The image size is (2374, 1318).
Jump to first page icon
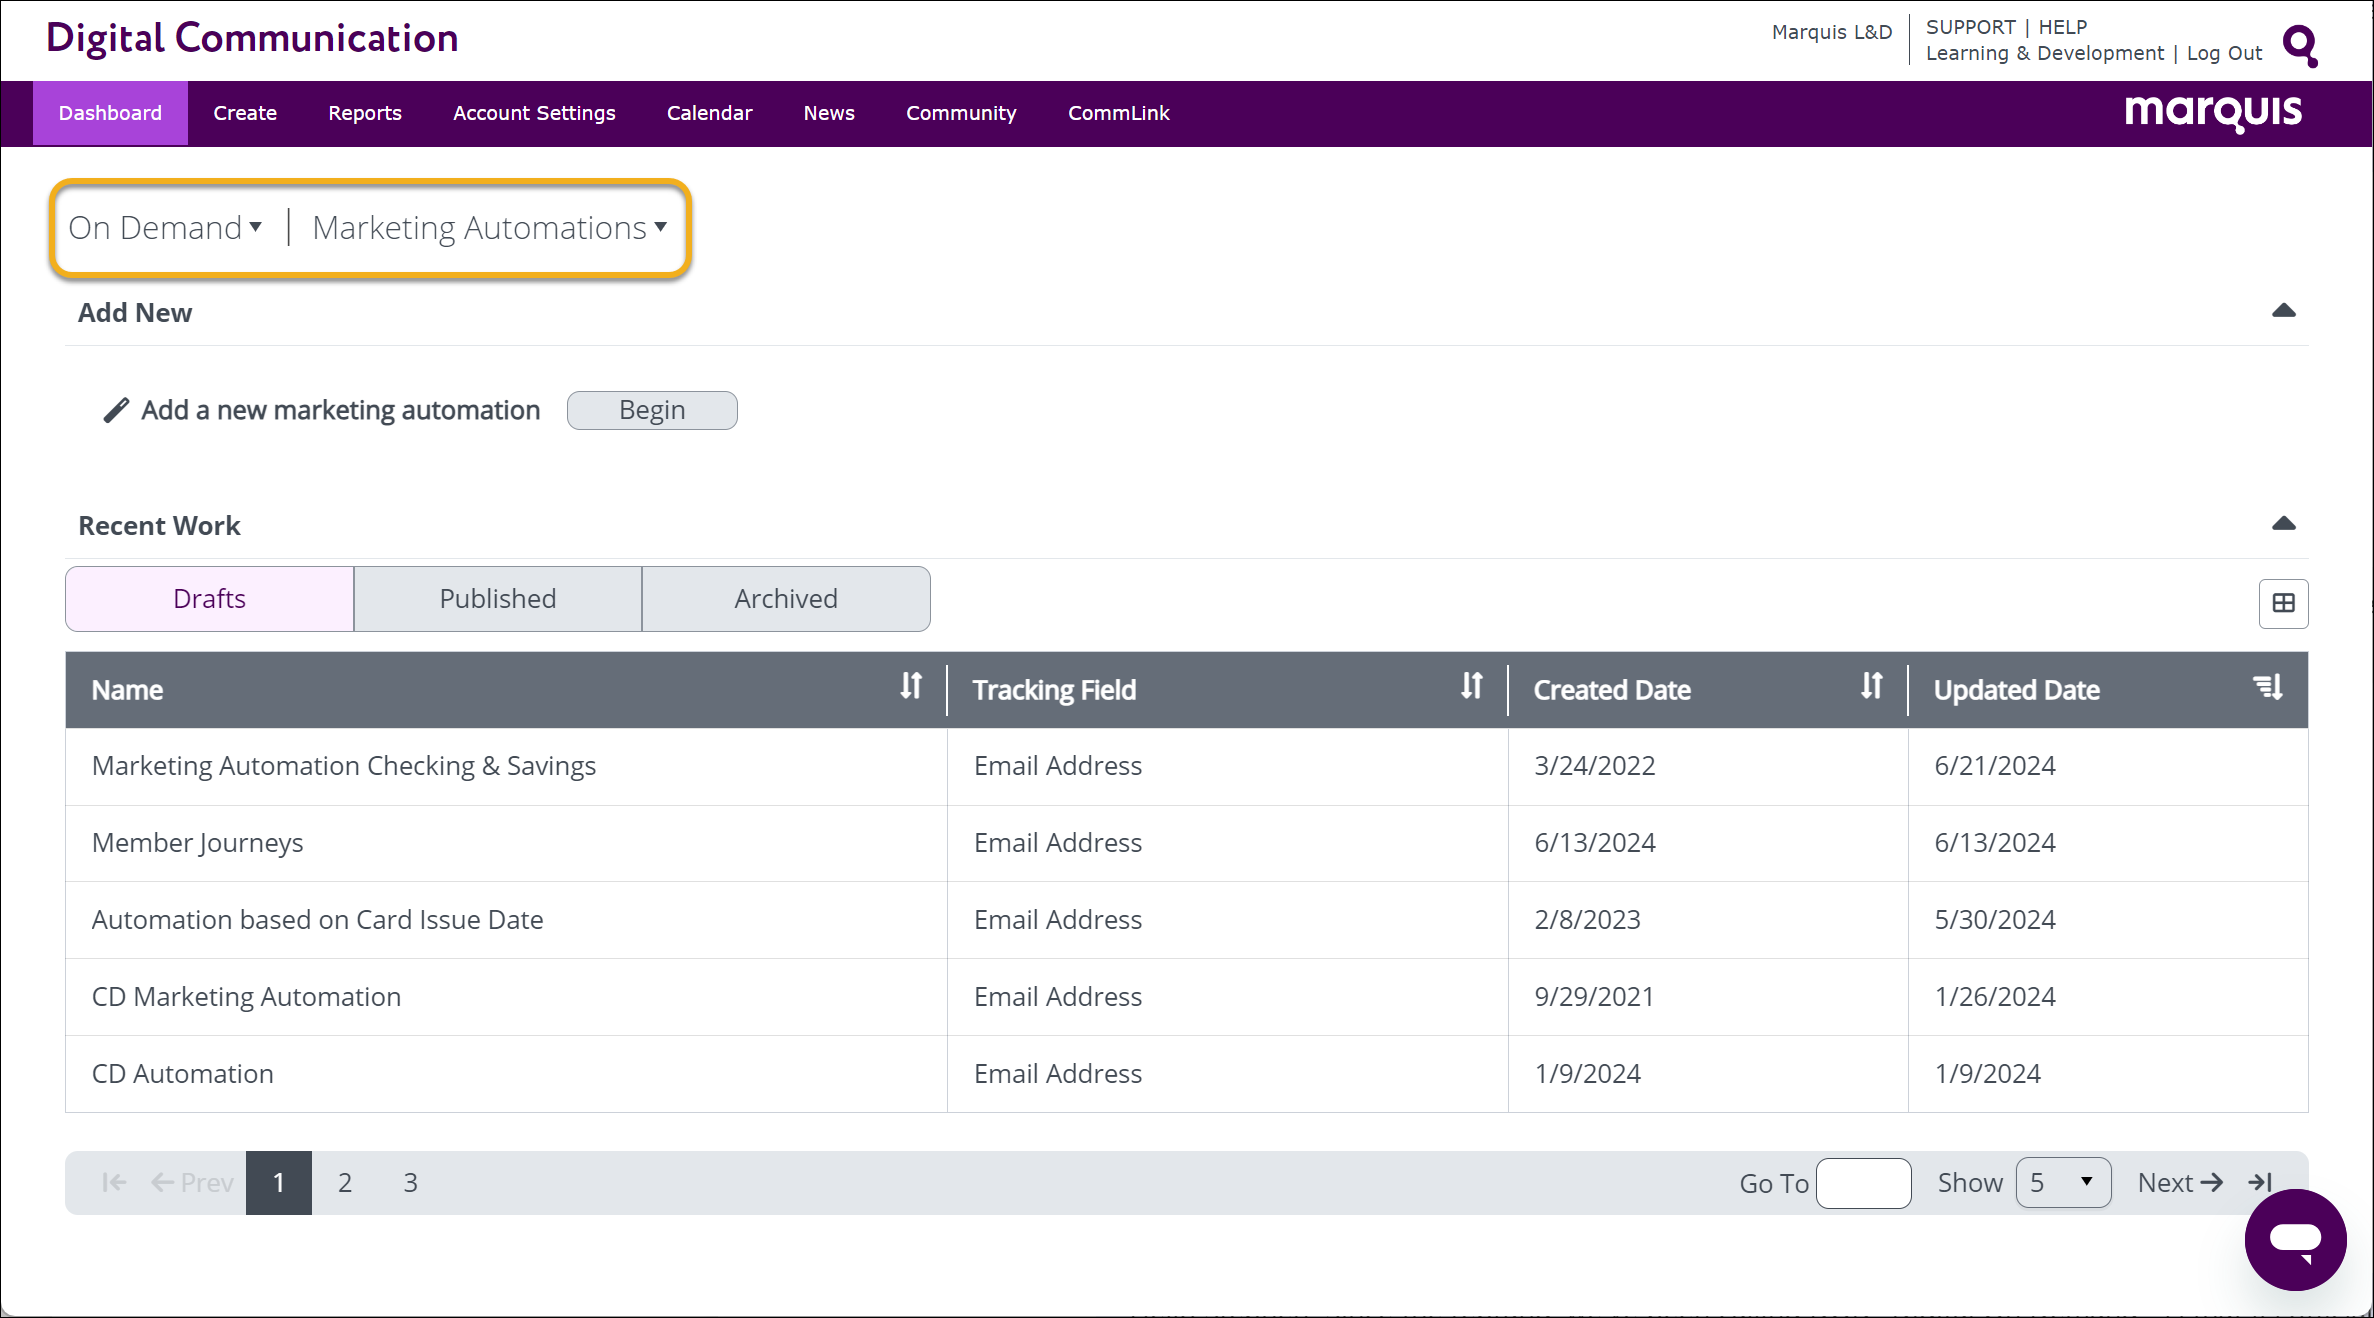point(114,1183)
